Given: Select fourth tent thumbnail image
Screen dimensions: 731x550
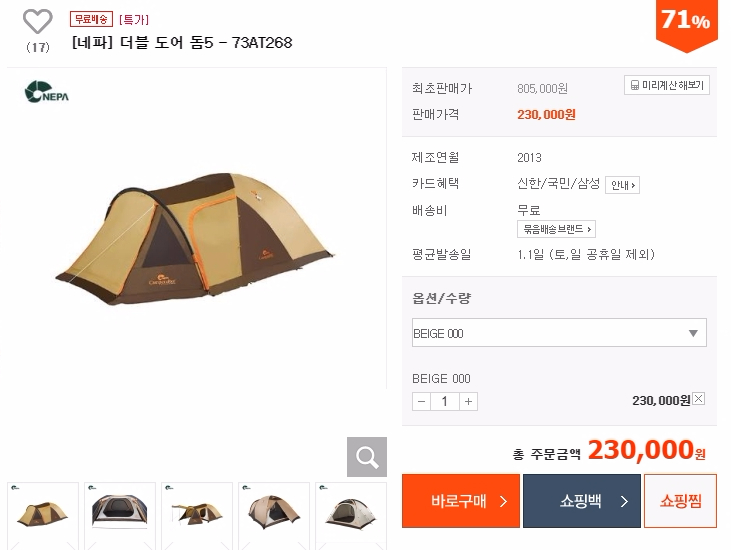Looking at the screenshot, I should click(274, 517).
